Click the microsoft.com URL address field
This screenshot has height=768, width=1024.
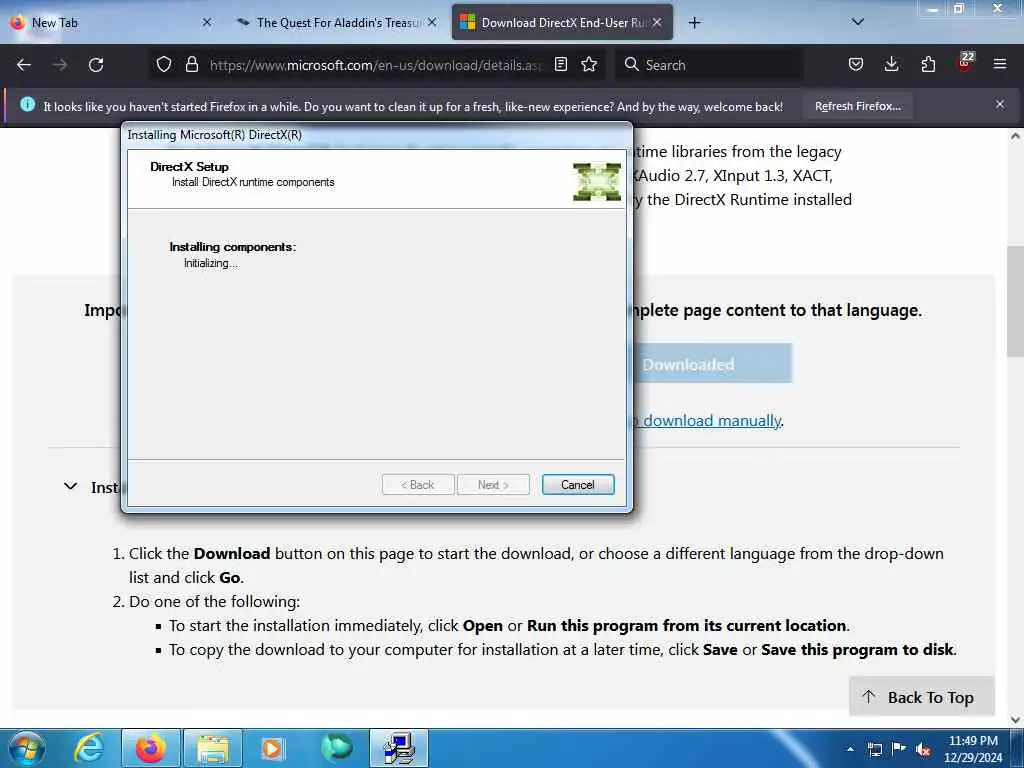pos(376,65)
